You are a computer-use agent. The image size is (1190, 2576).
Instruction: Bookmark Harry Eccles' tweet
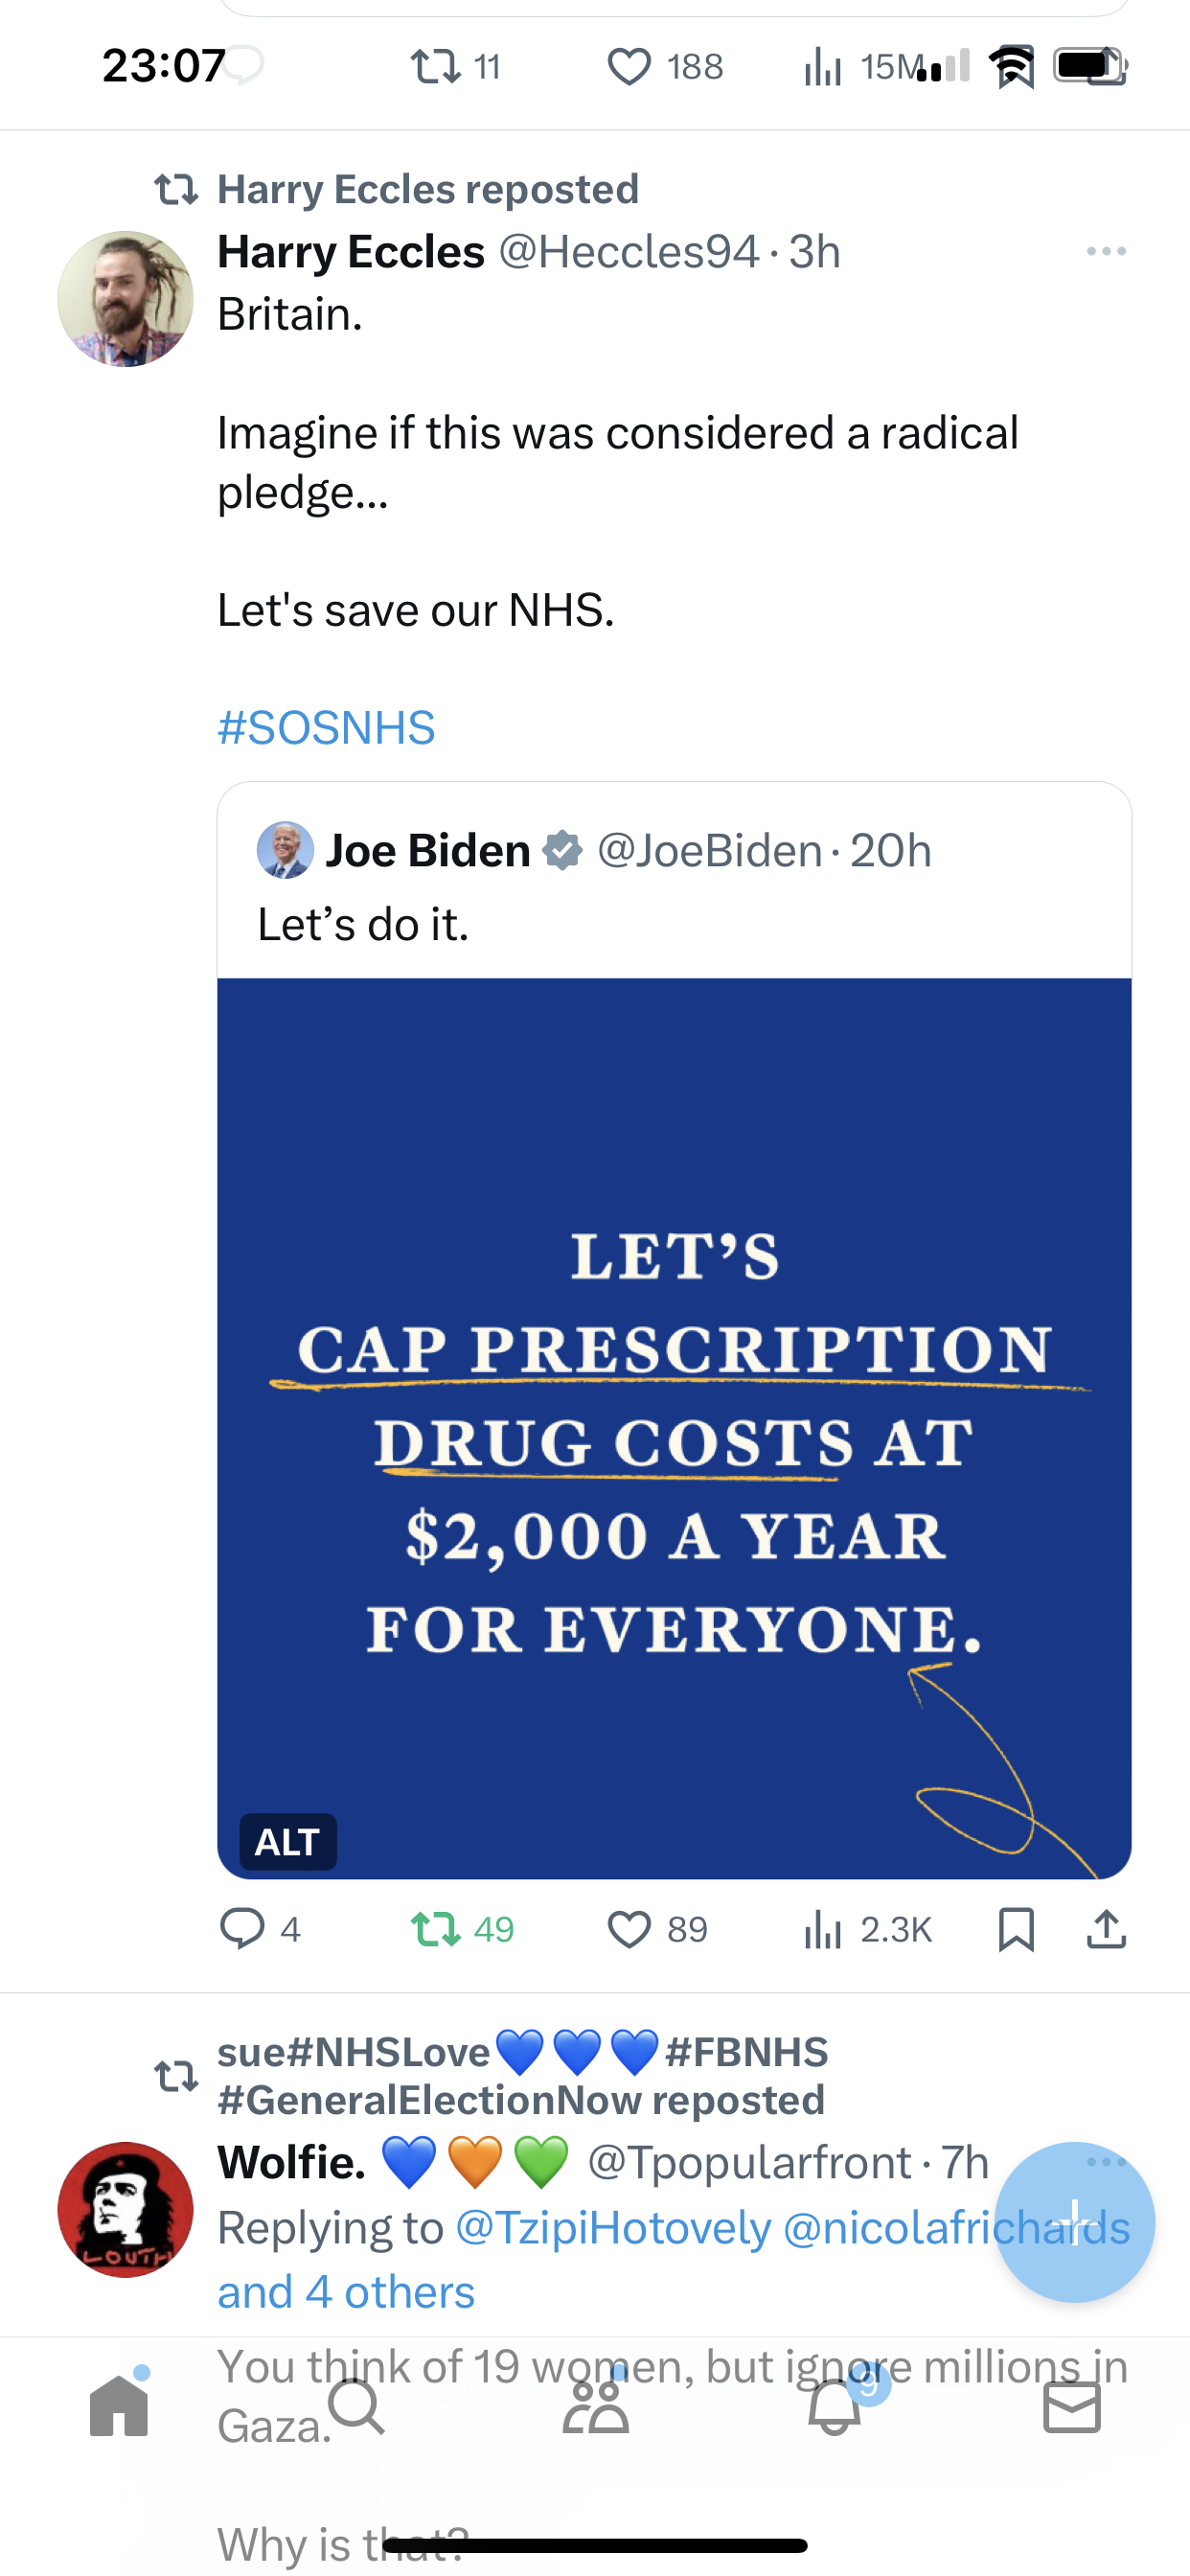(1016, 1928)
